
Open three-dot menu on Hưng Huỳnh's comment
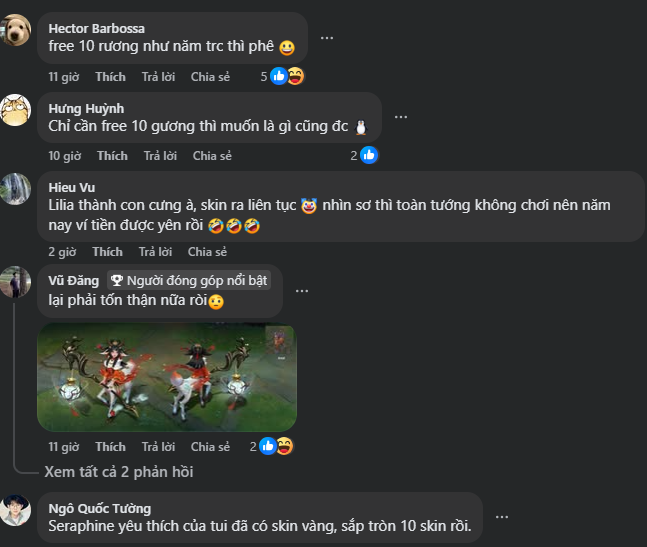[x=401, y=116]
